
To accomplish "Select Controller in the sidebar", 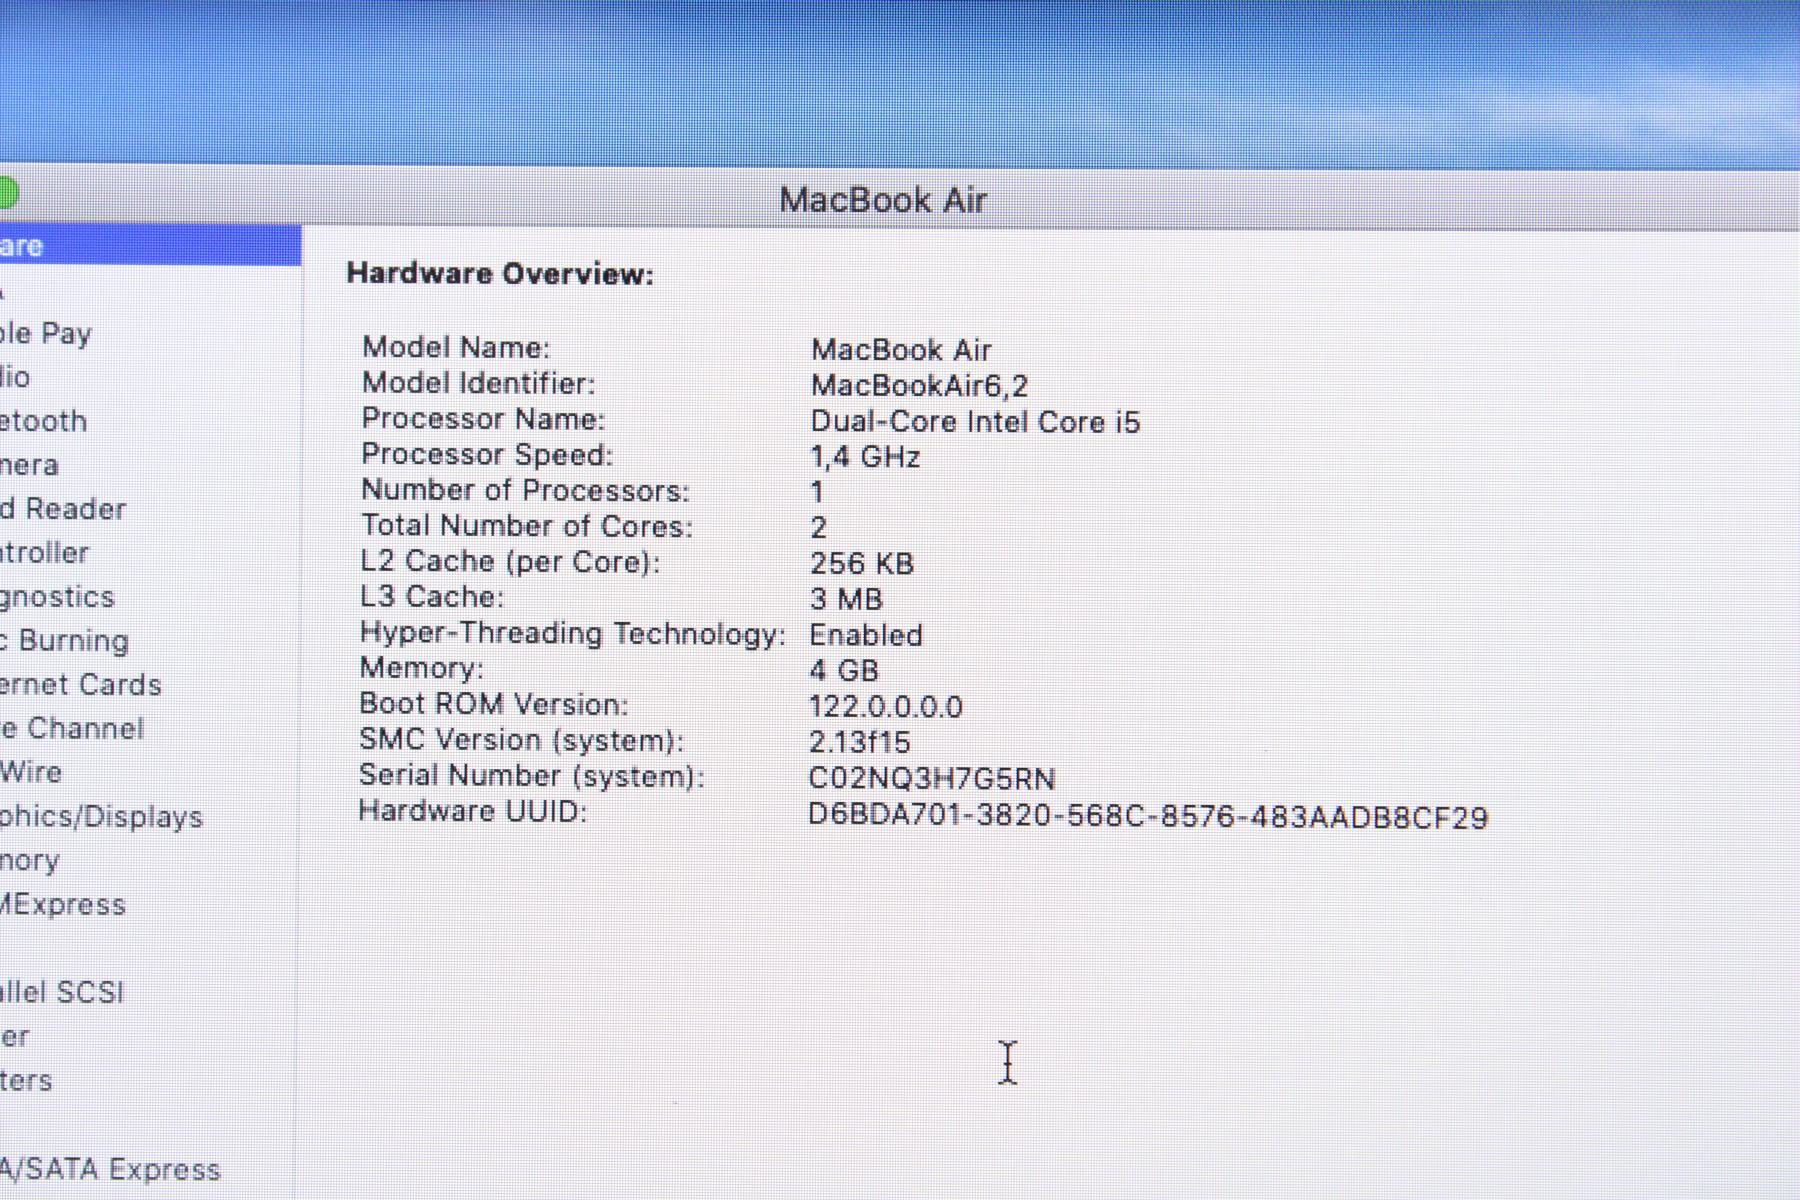I will coord(44,553).
